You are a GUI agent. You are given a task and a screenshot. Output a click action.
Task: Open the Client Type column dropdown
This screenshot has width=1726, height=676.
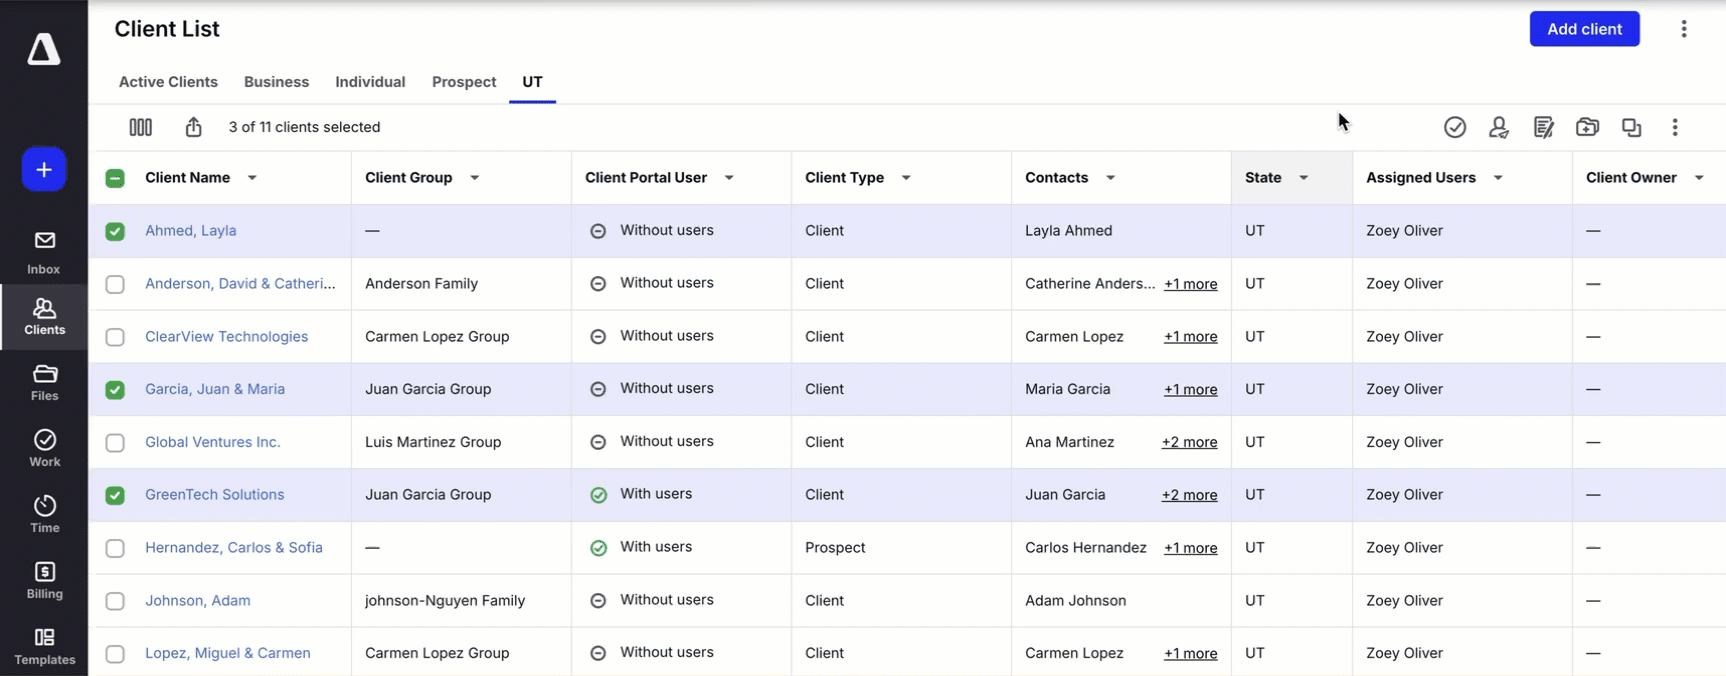[x=906, y=178]
